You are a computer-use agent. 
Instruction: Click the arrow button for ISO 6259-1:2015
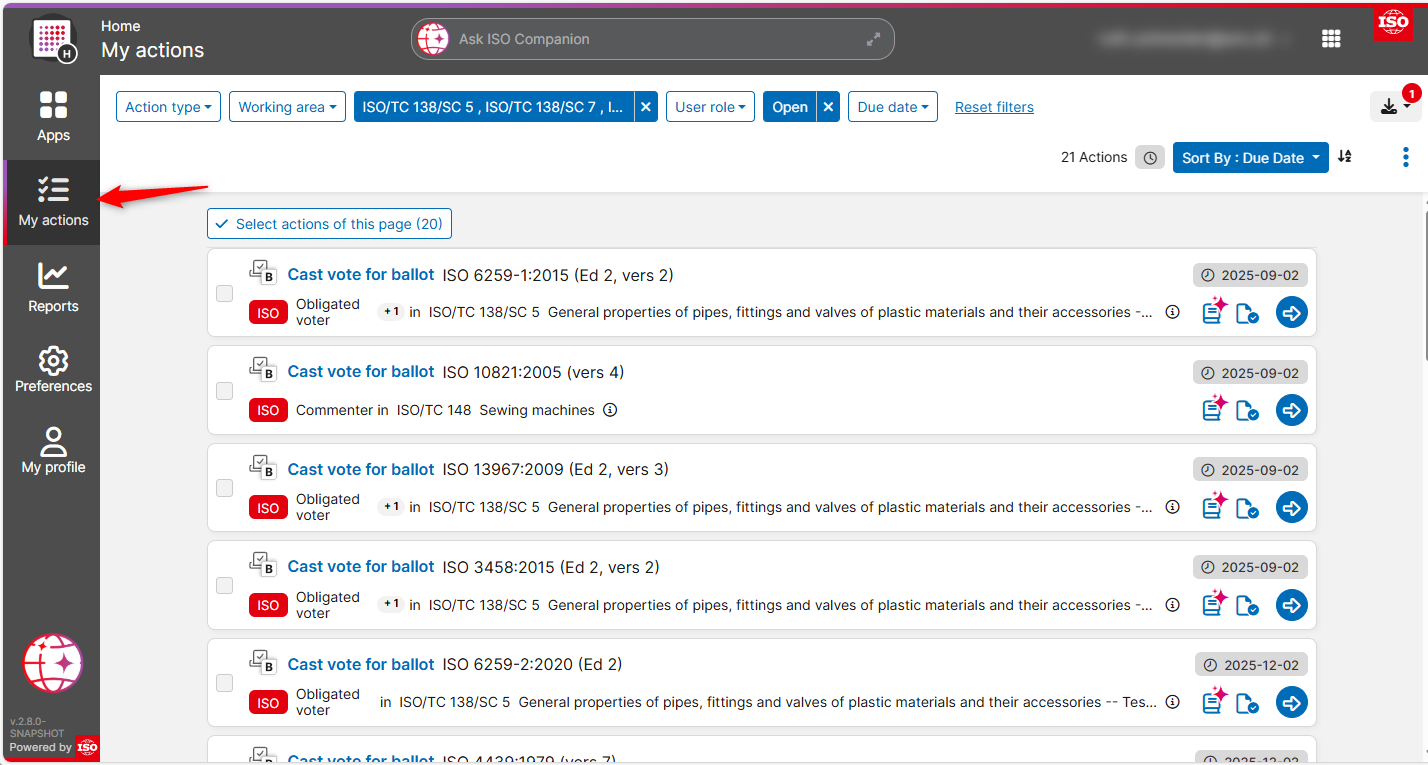[1292, 313]
